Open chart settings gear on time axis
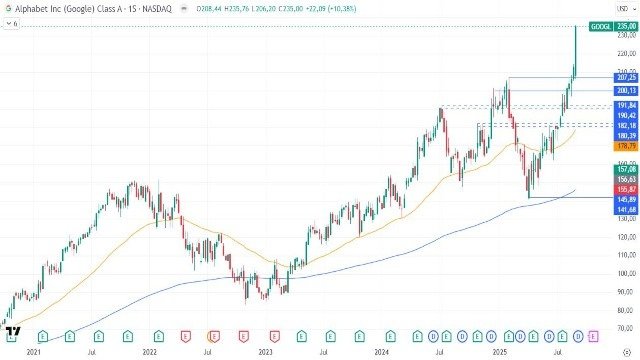This screenshot has height=360, width=640. (627, 351)
